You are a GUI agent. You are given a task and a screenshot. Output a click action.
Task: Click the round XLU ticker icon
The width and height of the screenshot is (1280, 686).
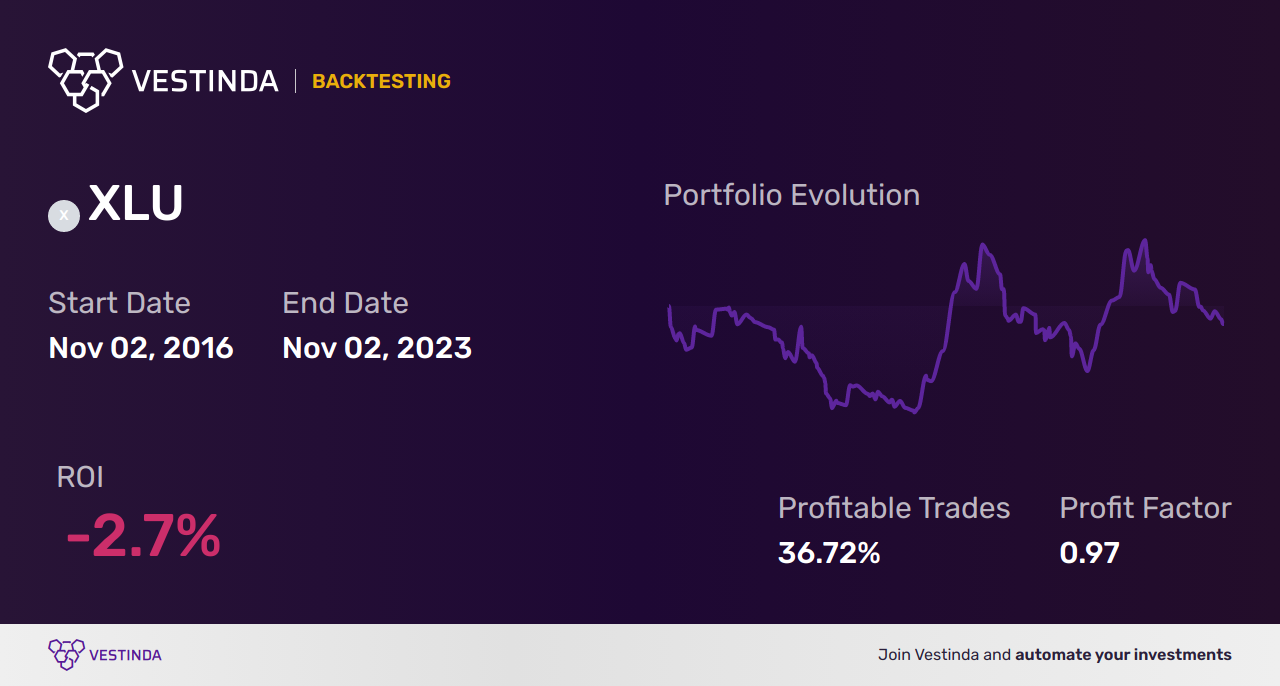pos(64,215)
